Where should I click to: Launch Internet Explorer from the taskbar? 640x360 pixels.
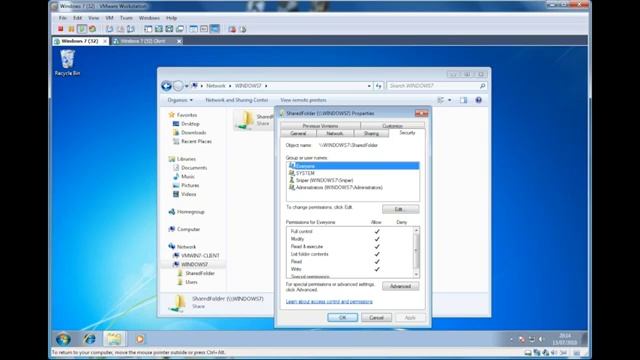coord(89,339)
